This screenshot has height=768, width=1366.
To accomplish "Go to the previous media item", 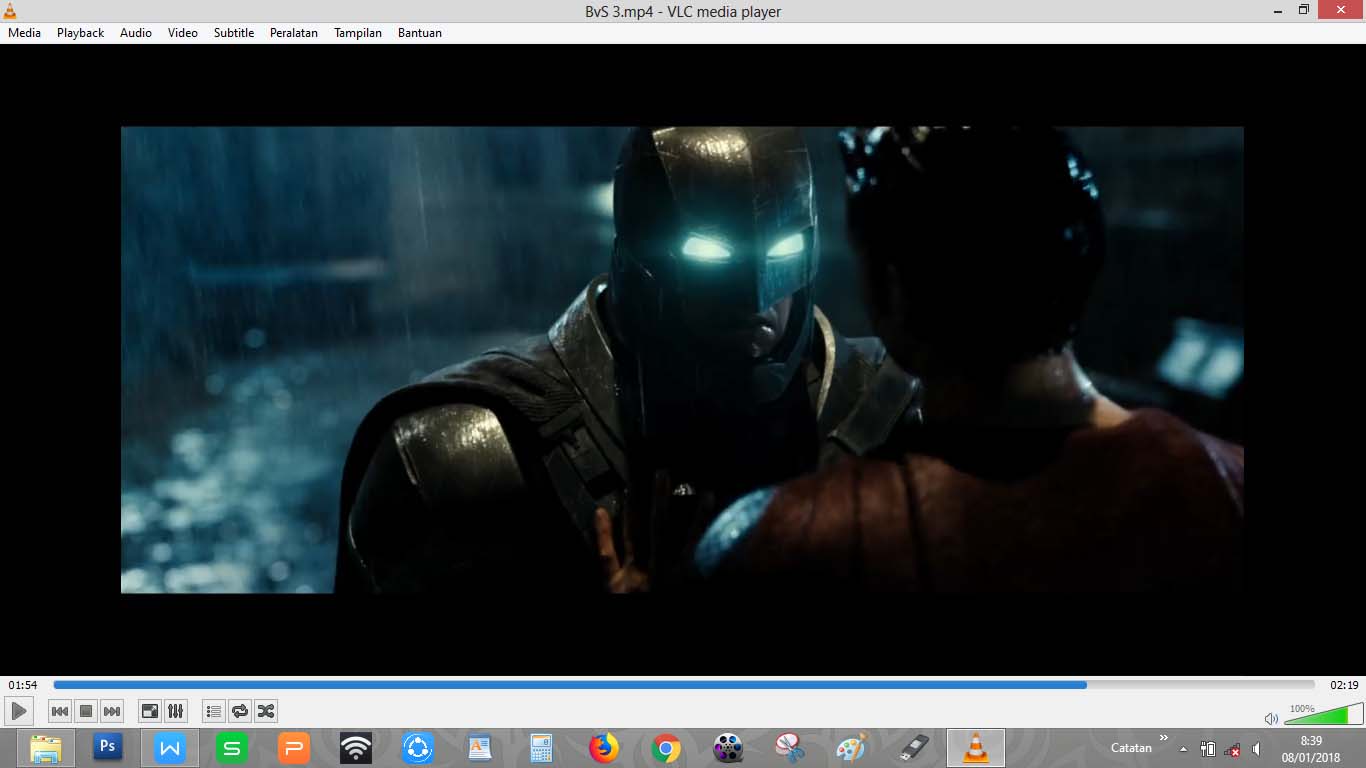I will tap(61, 711).
